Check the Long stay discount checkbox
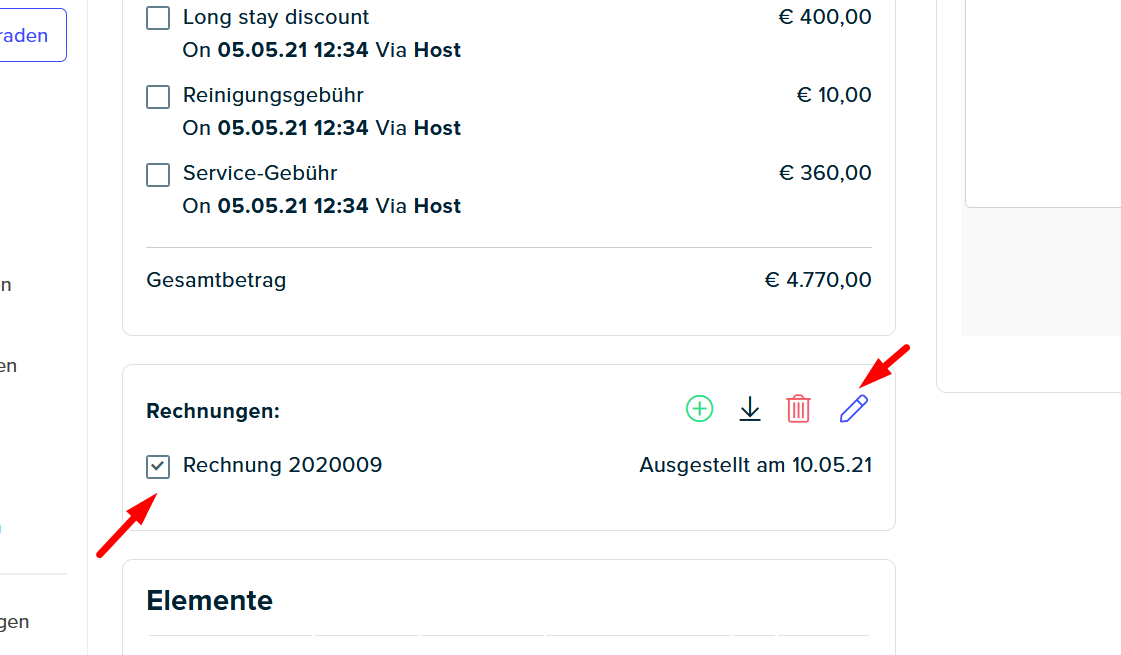1121x655 pixels. [x=158, y=18]
